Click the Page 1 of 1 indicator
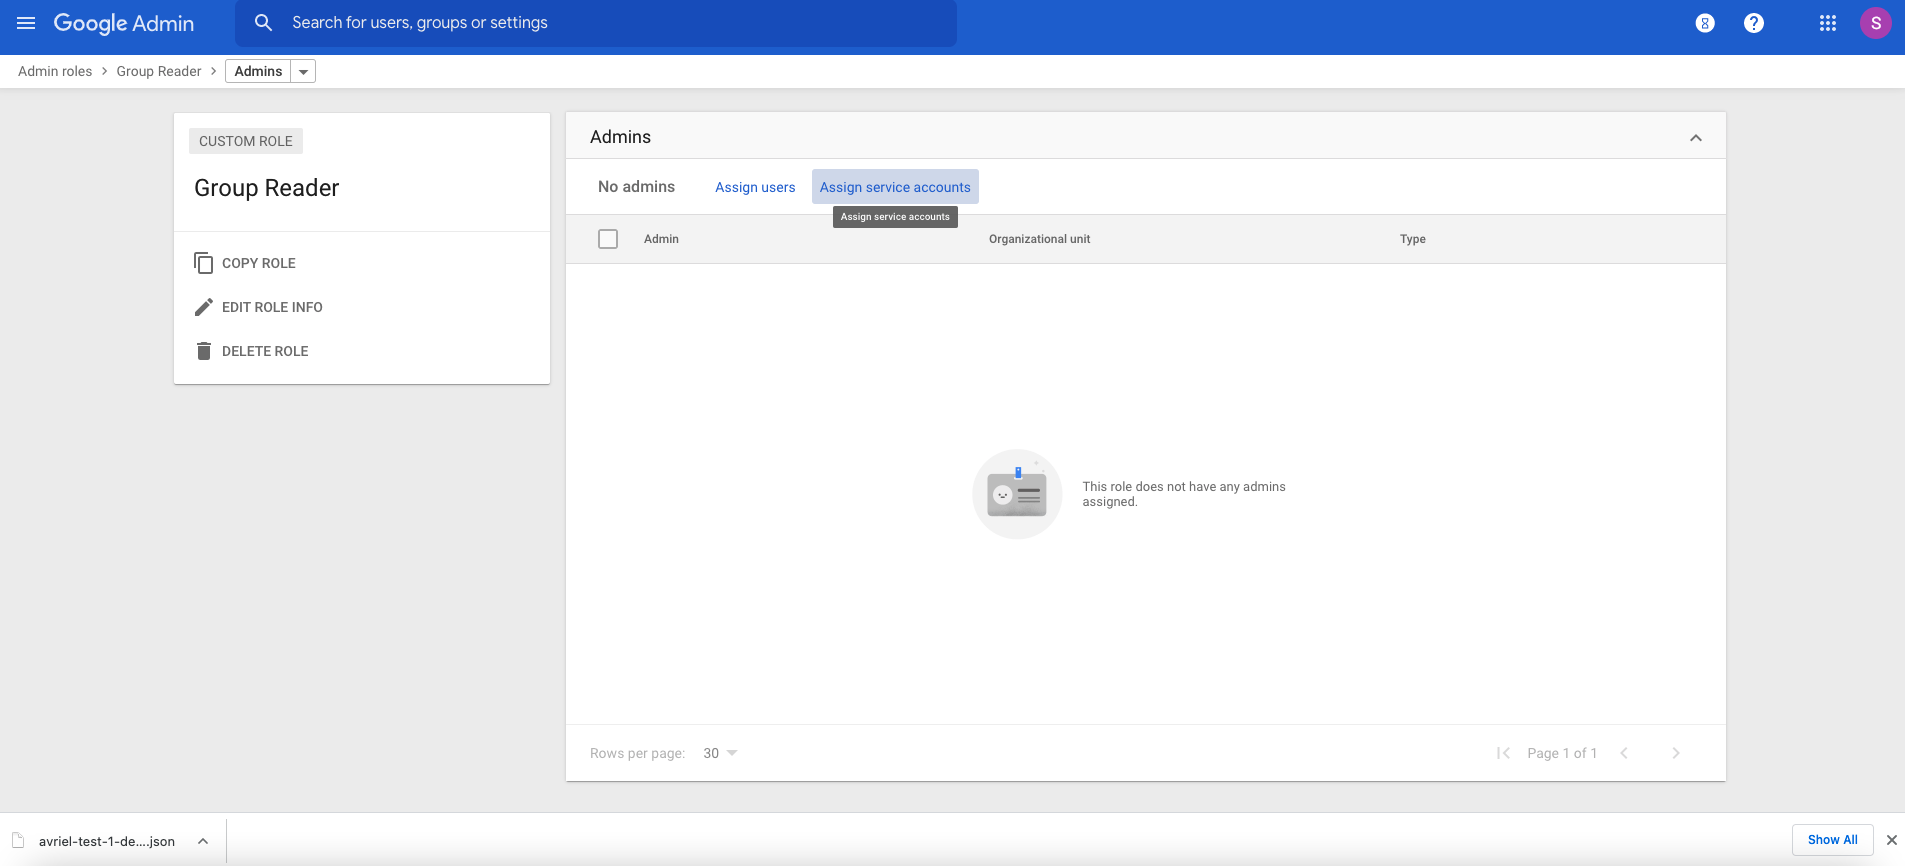 (1562, 753)
